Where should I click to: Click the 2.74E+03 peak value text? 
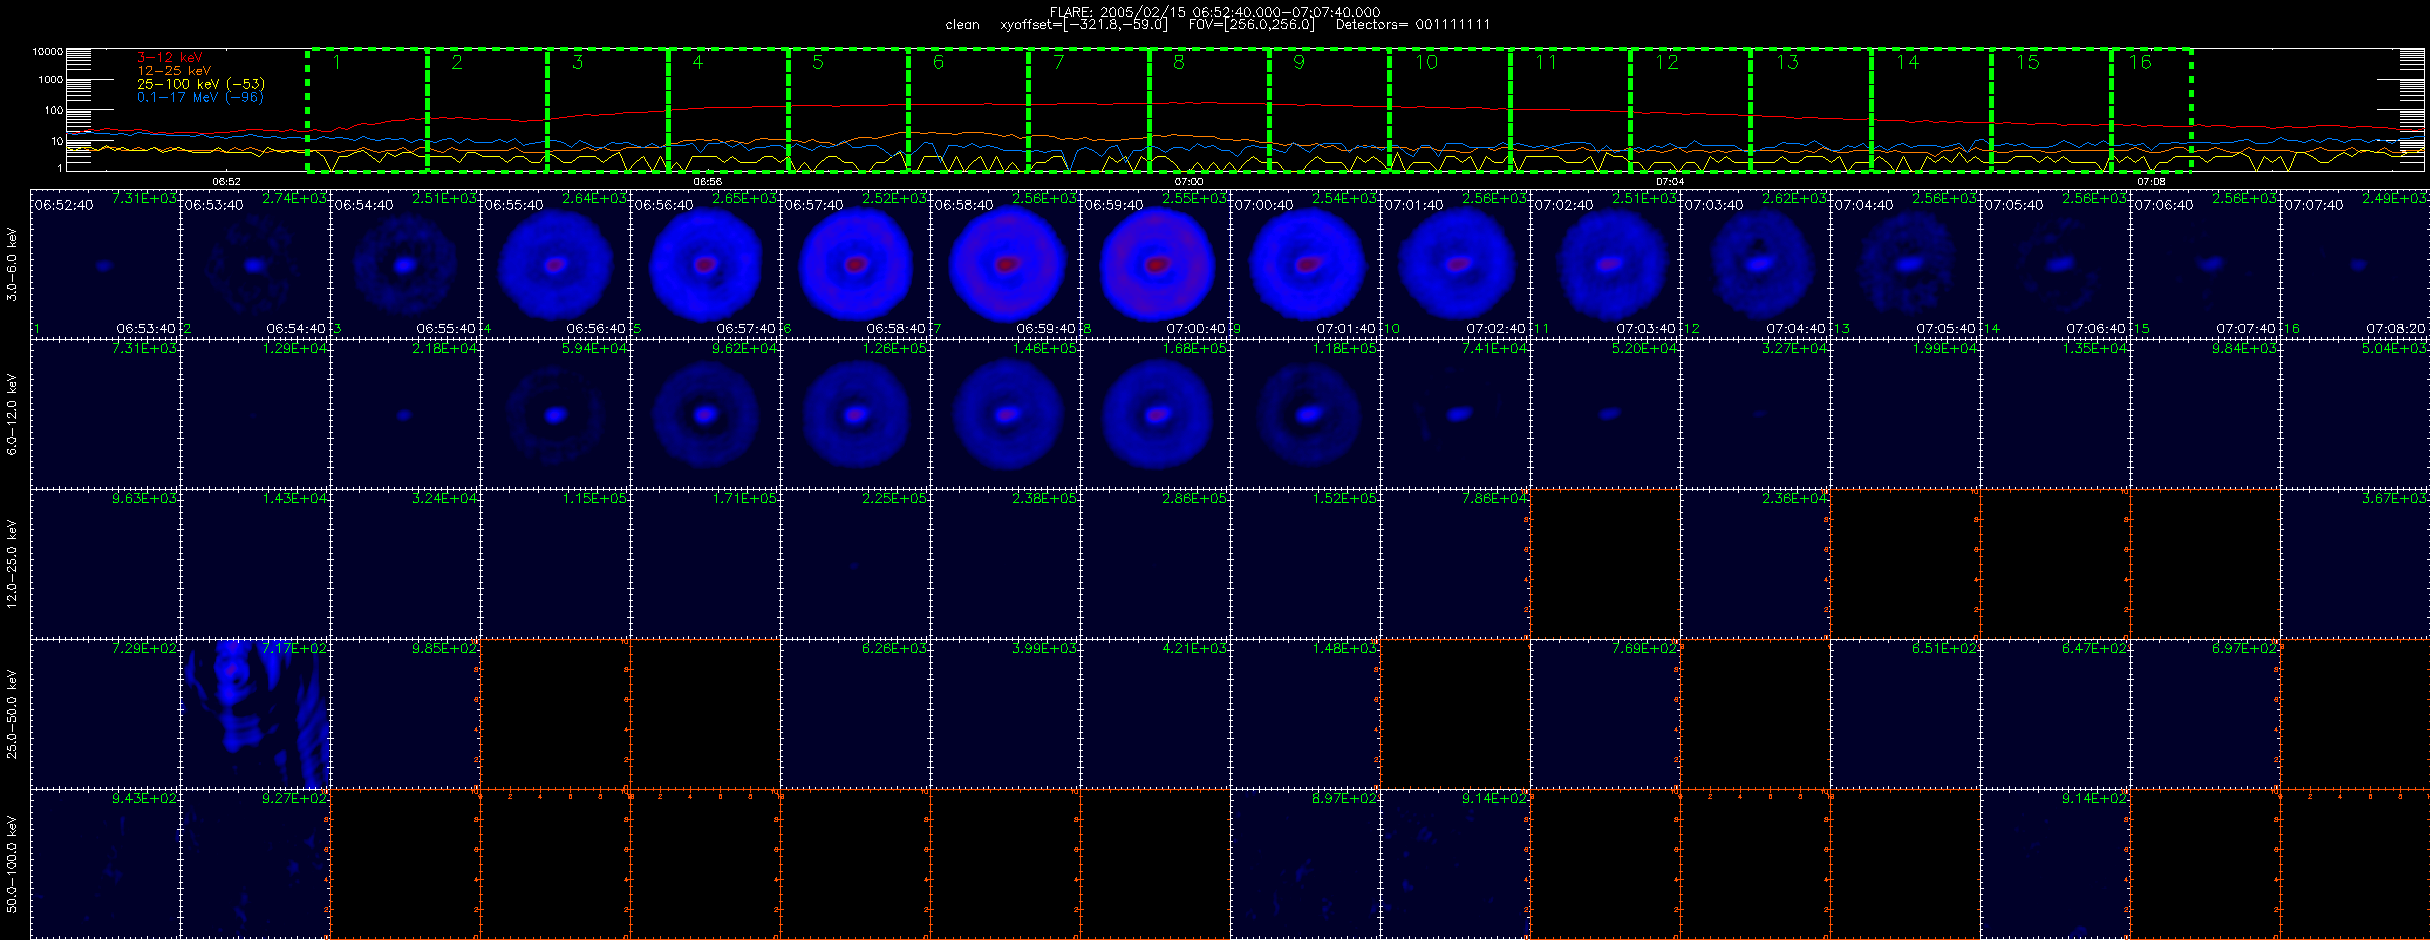coord(295,198)
